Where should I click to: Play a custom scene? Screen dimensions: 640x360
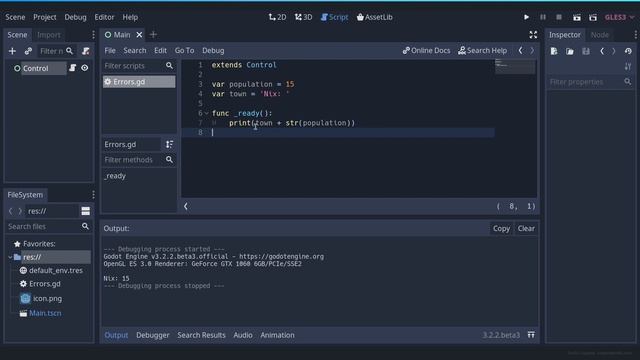point(593,17)
